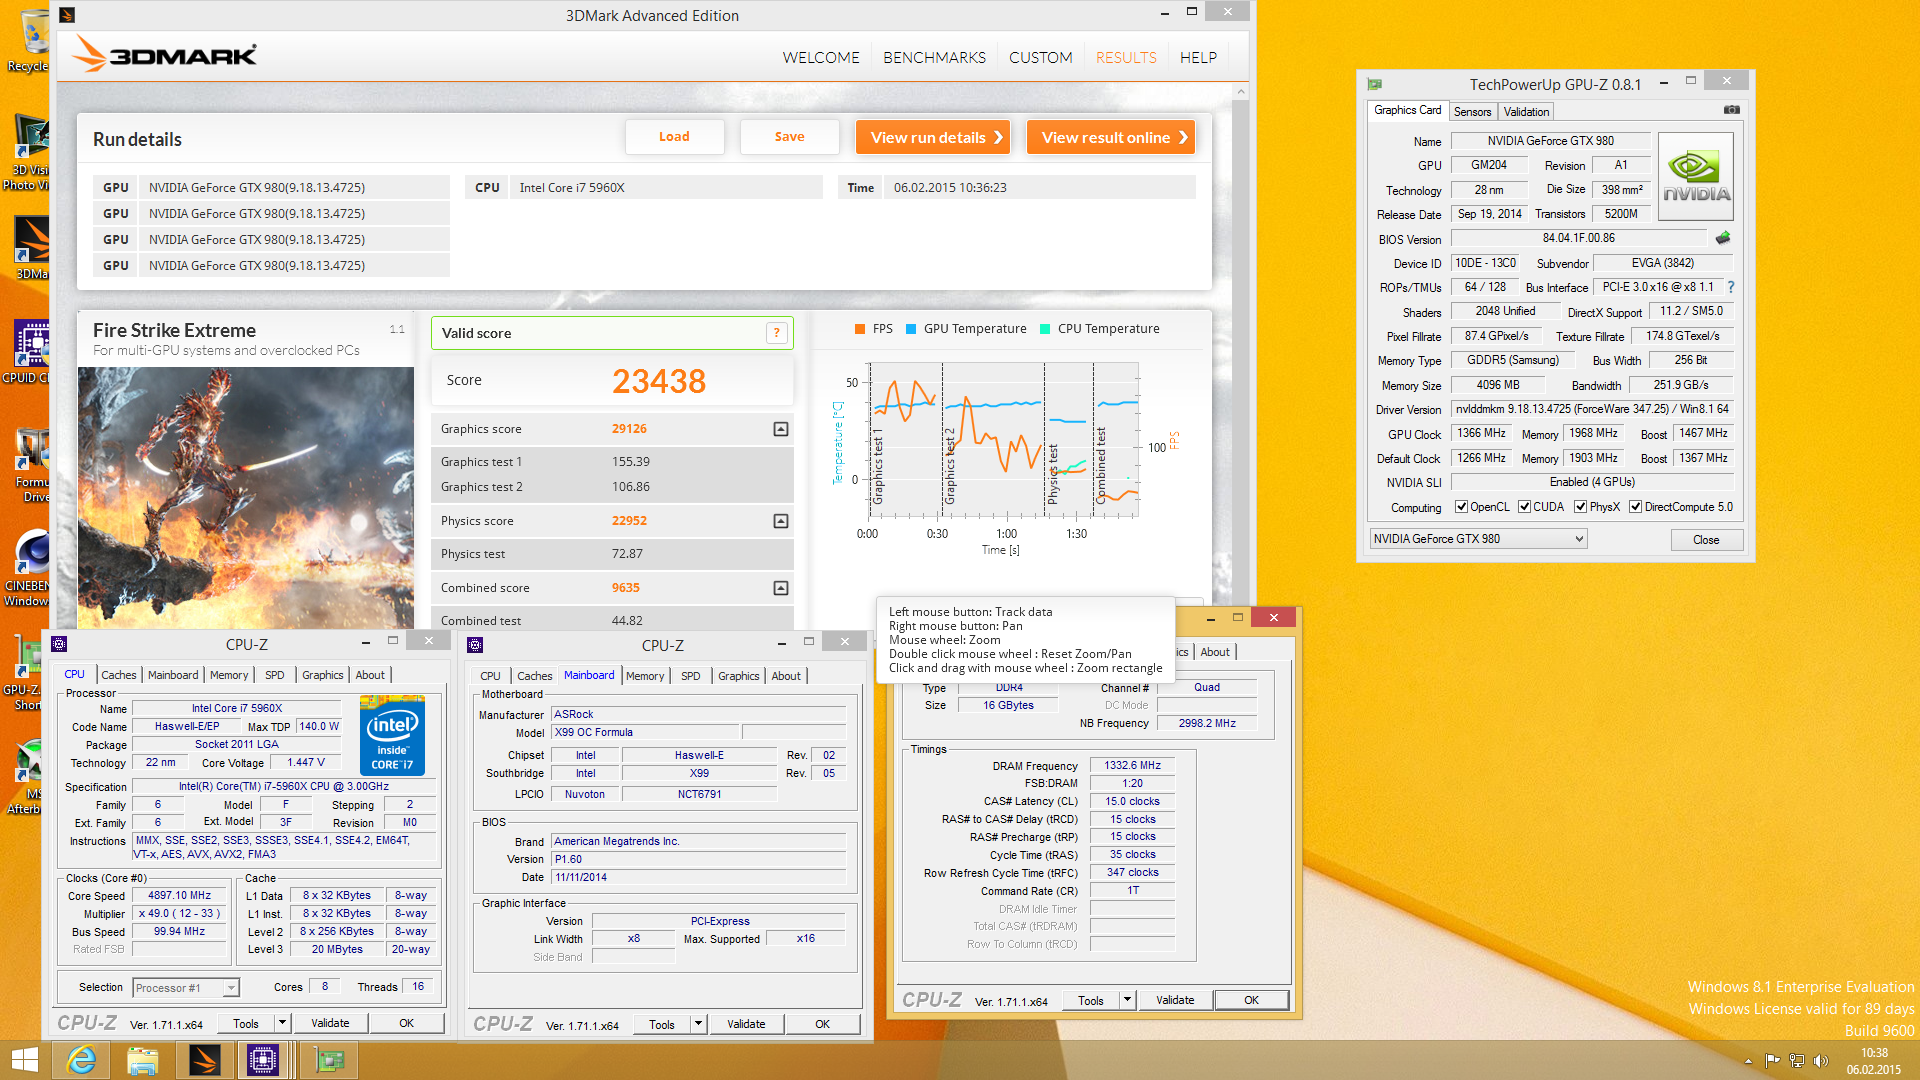Switch to 3DMark on the taskbar
This screenshot has width=1920, height=1080.
pyautogui.click(x=205, y=1060)
